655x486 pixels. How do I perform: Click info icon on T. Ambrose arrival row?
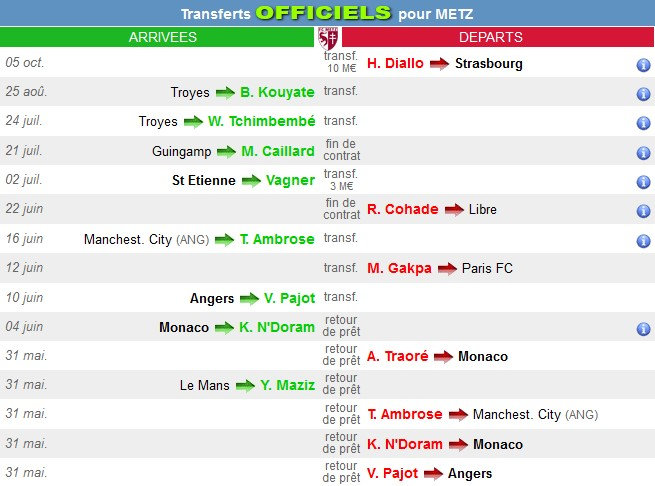643,241
